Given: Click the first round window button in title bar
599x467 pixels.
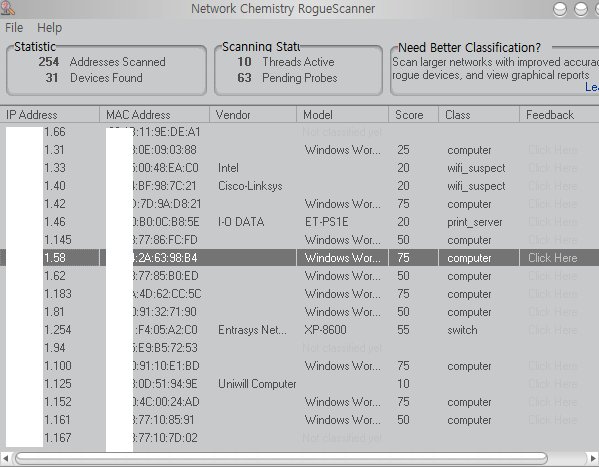Looking at the screenshot, I should coord(560,9).
